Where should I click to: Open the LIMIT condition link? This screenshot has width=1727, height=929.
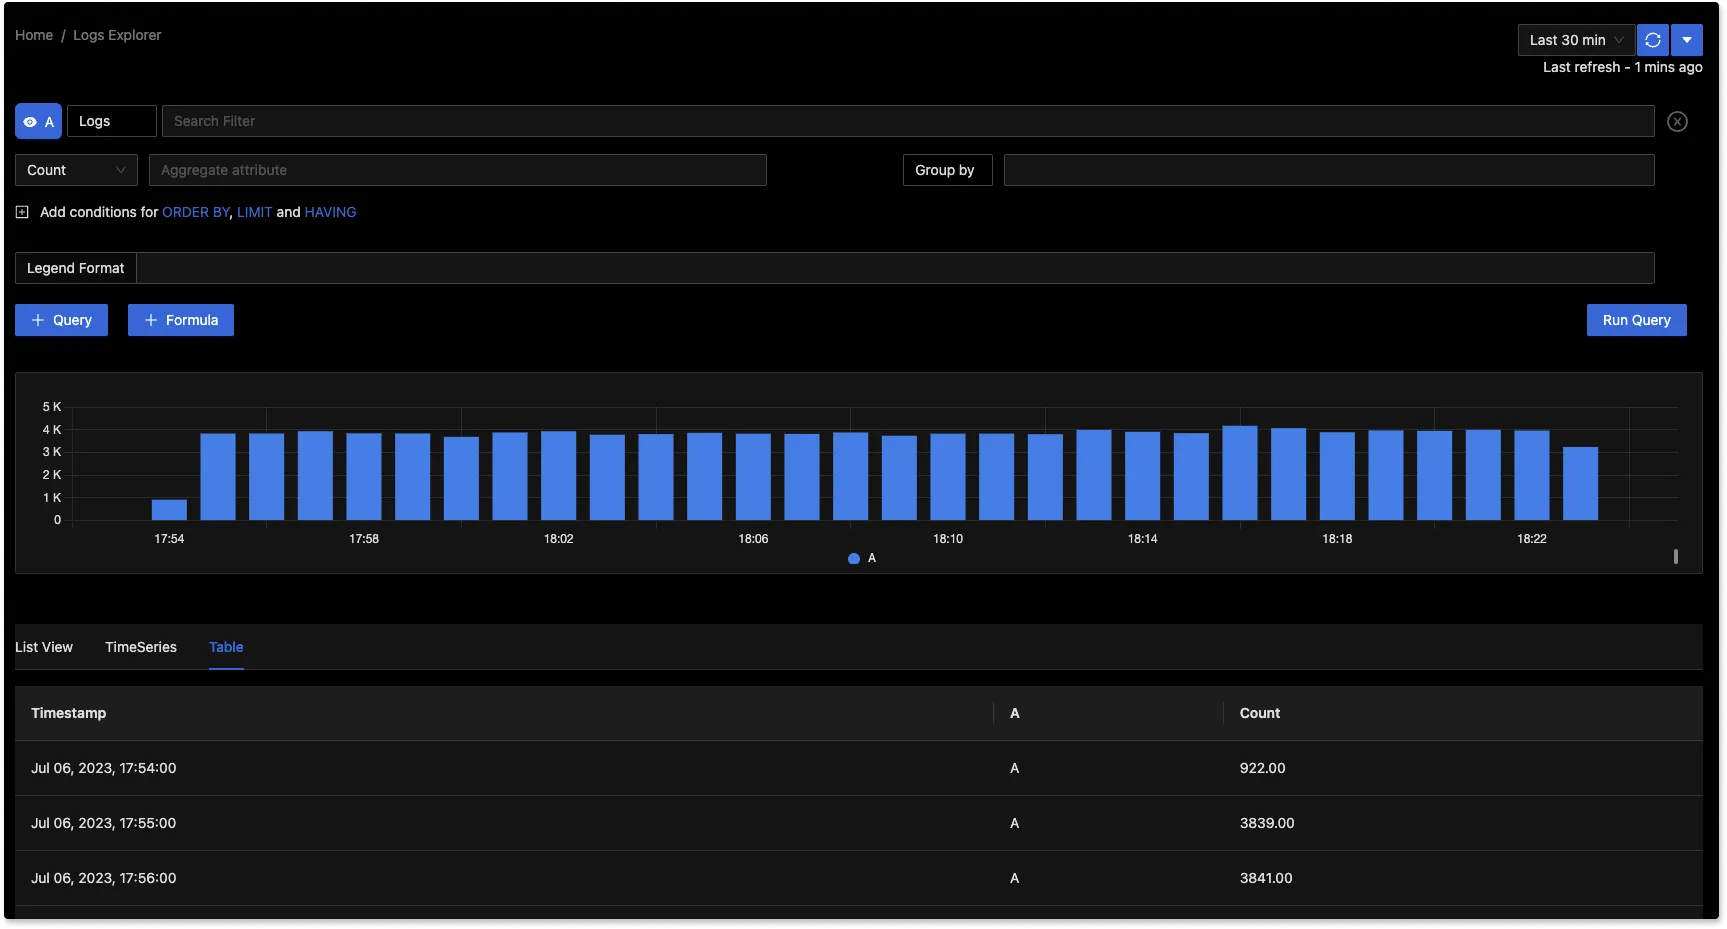coord(254,212)
